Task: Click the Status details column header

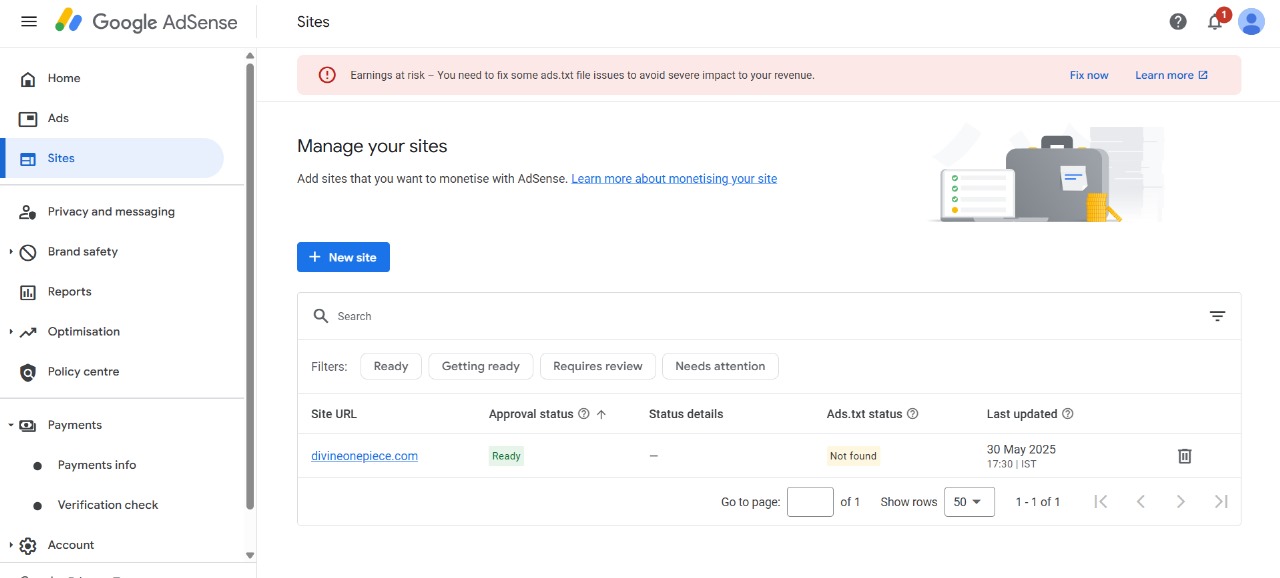Action: (686, 414)
